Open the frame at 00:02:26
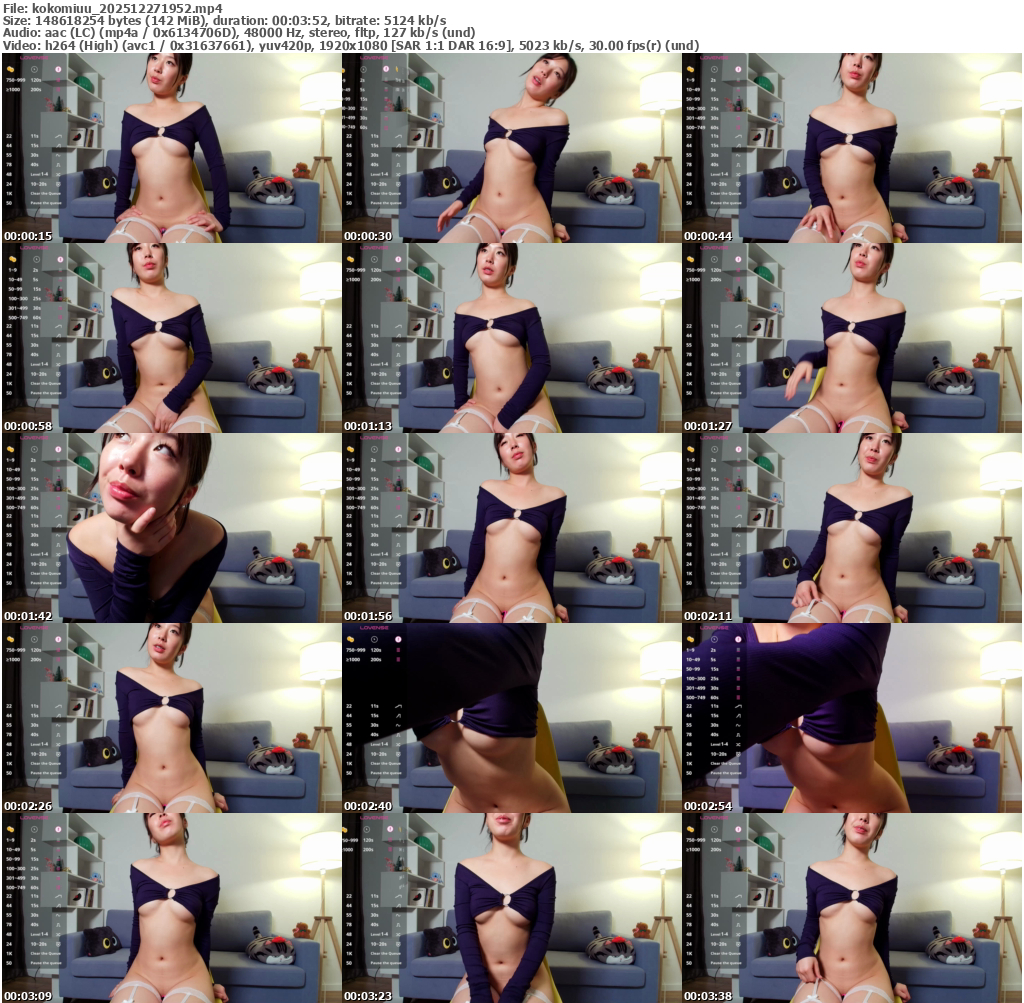Viewport: 1024px width, 1003px height. pyautogui.click(x=171, y=717)
